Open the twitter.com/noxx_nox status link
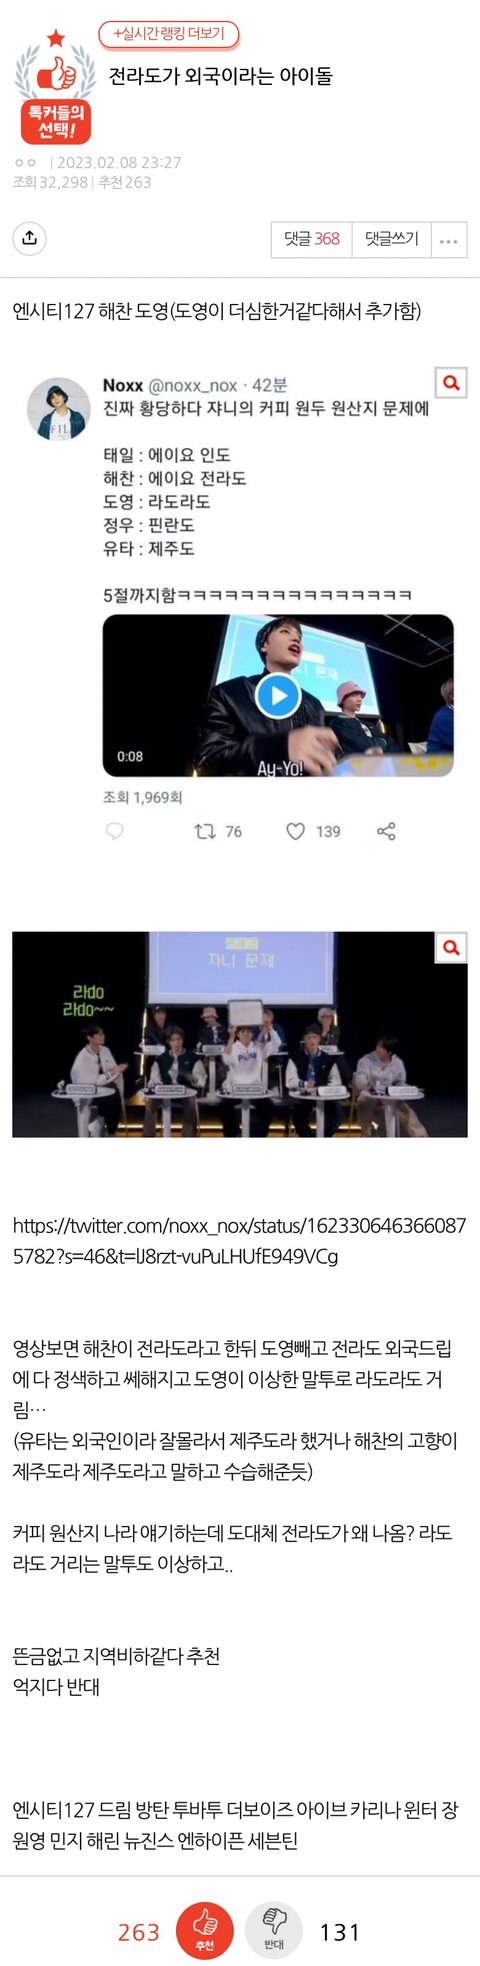Viewport: 480px width, 1966px height. 239,1240
